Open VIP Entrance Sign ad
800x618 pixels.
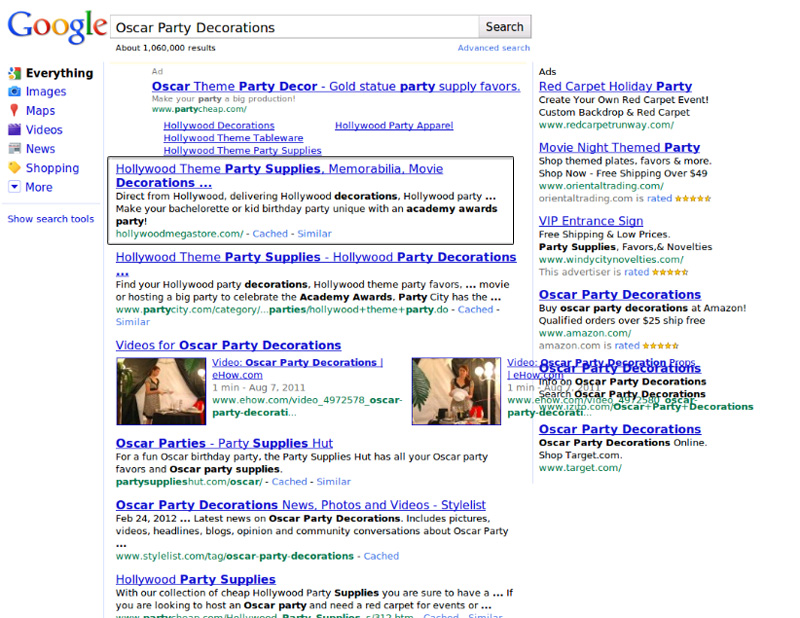pos(591,221)
